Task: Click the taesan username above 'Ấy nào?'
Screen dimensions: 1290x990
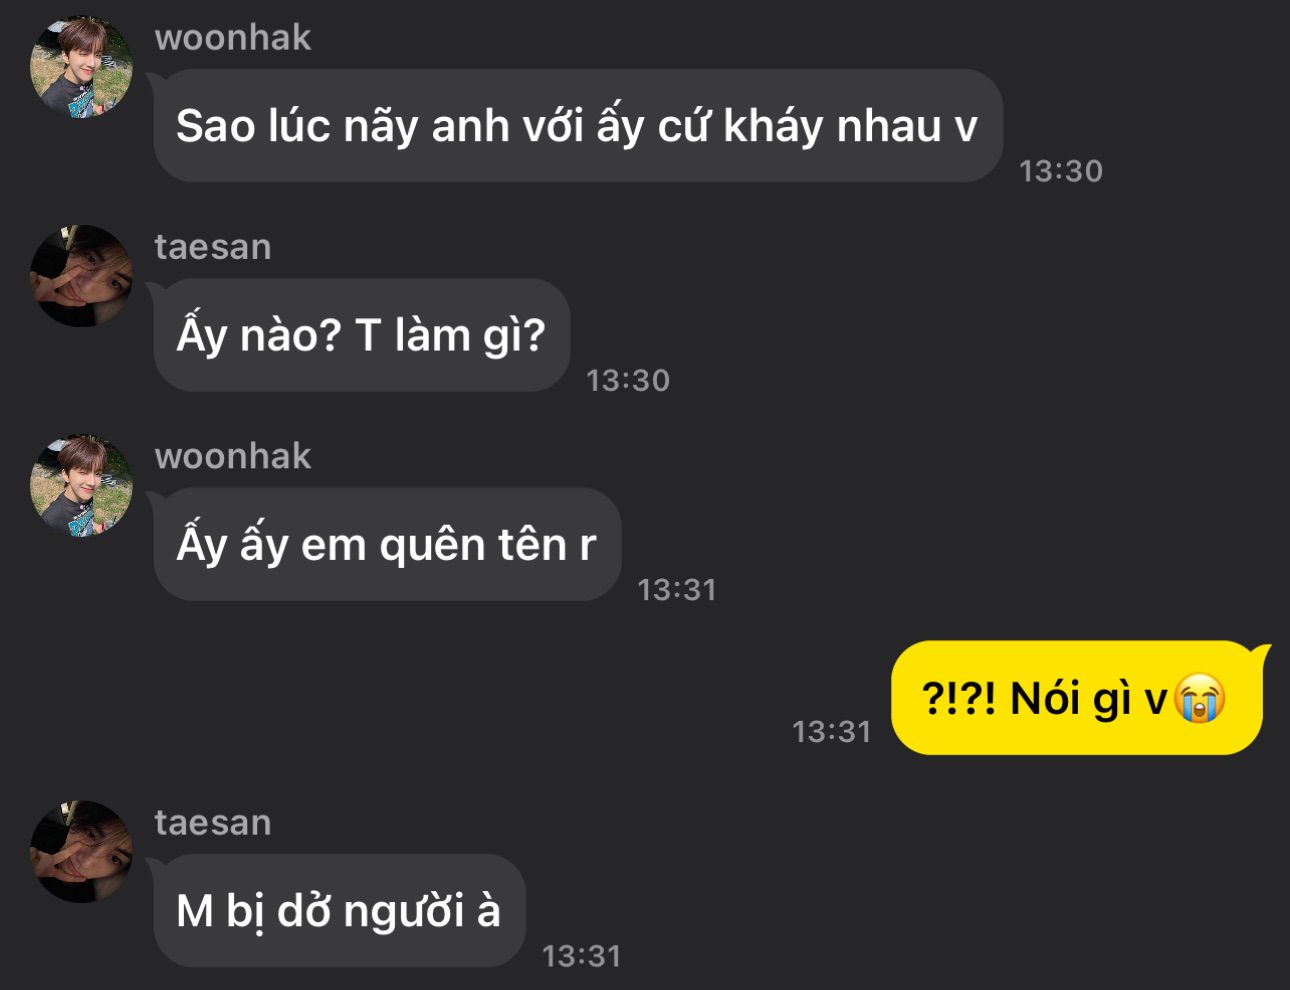Action: point(213,247)
